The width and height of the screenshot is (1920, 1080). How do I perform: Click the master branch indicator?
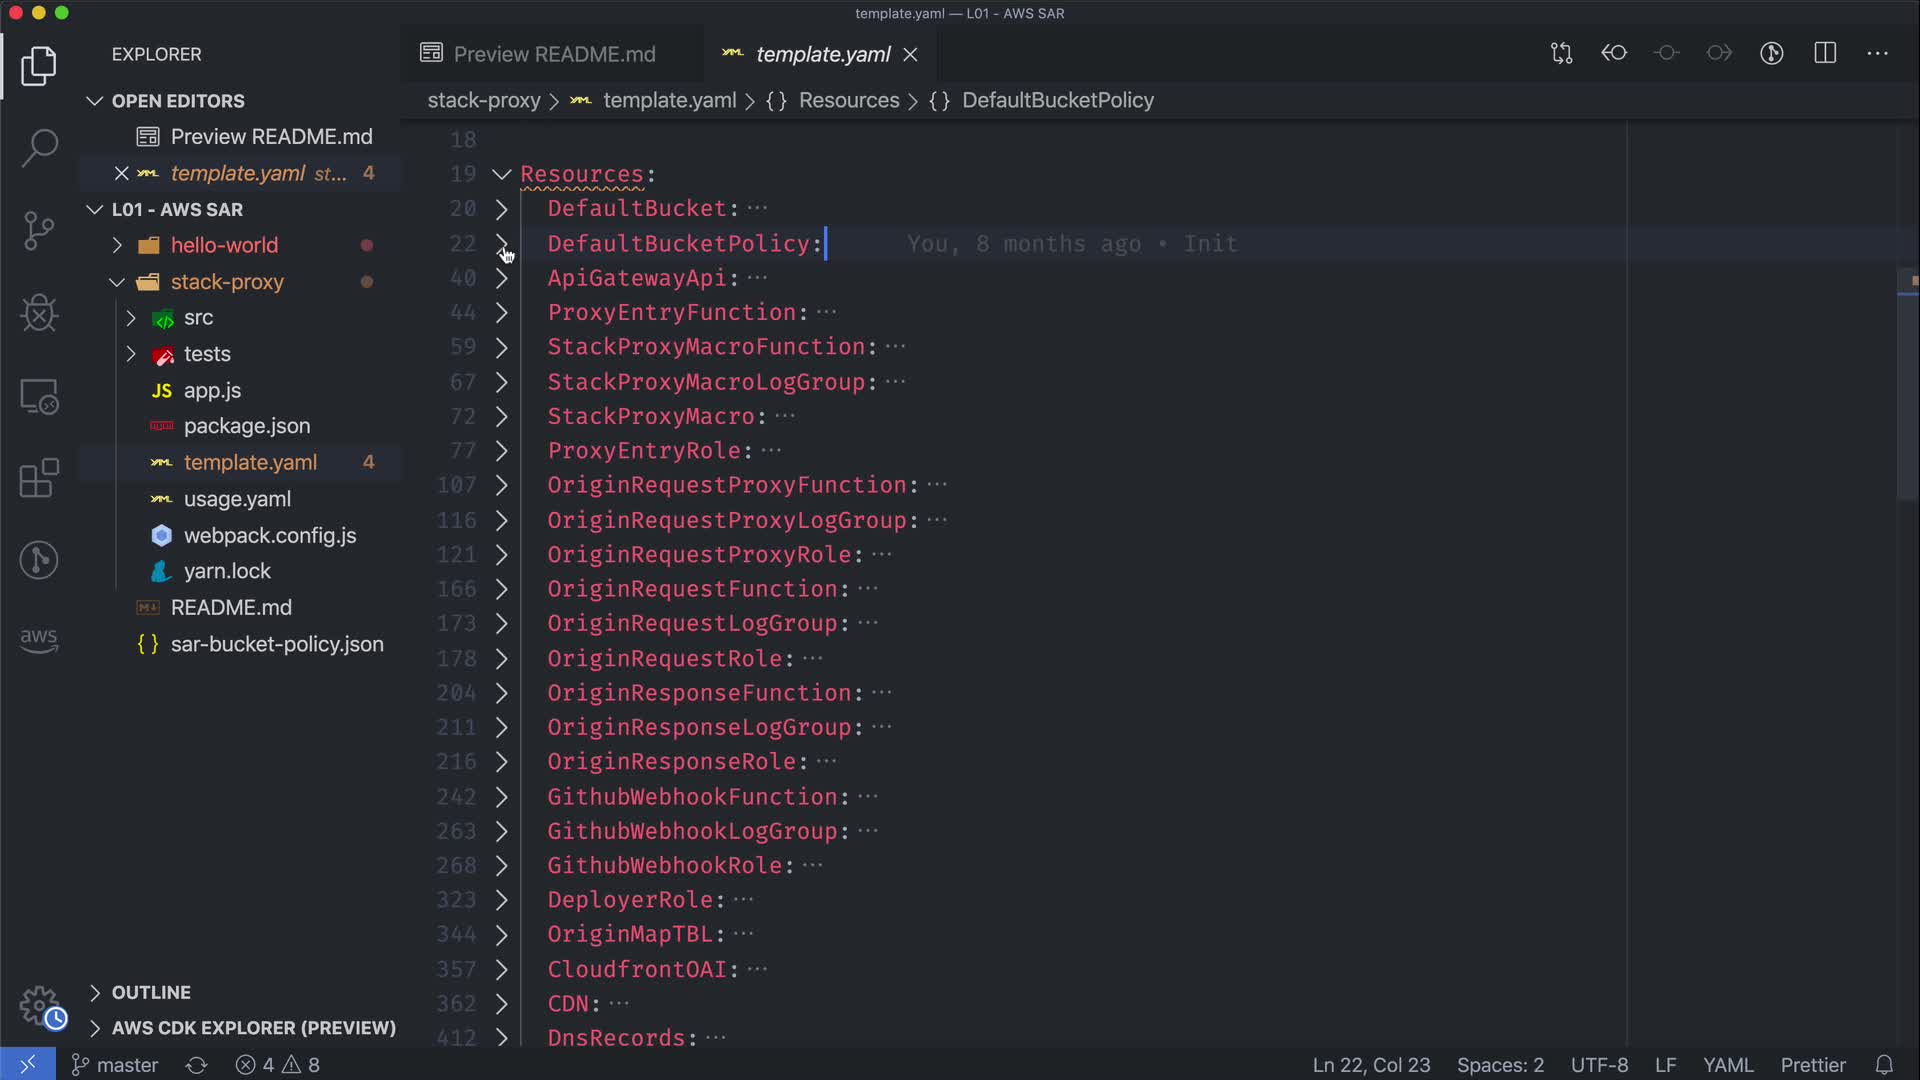tap(115, 1065)
